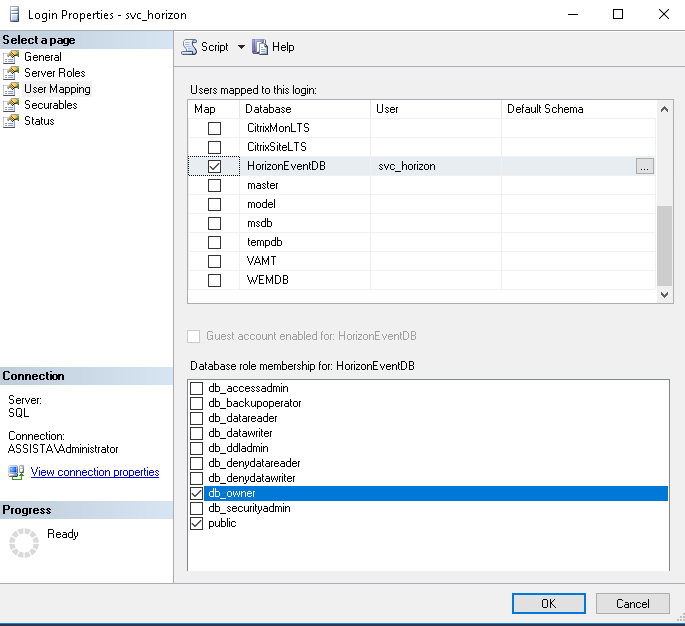Select the msdb database name
Image resolution: width=685 pixels, height=626 pixels.
point(259,223)
